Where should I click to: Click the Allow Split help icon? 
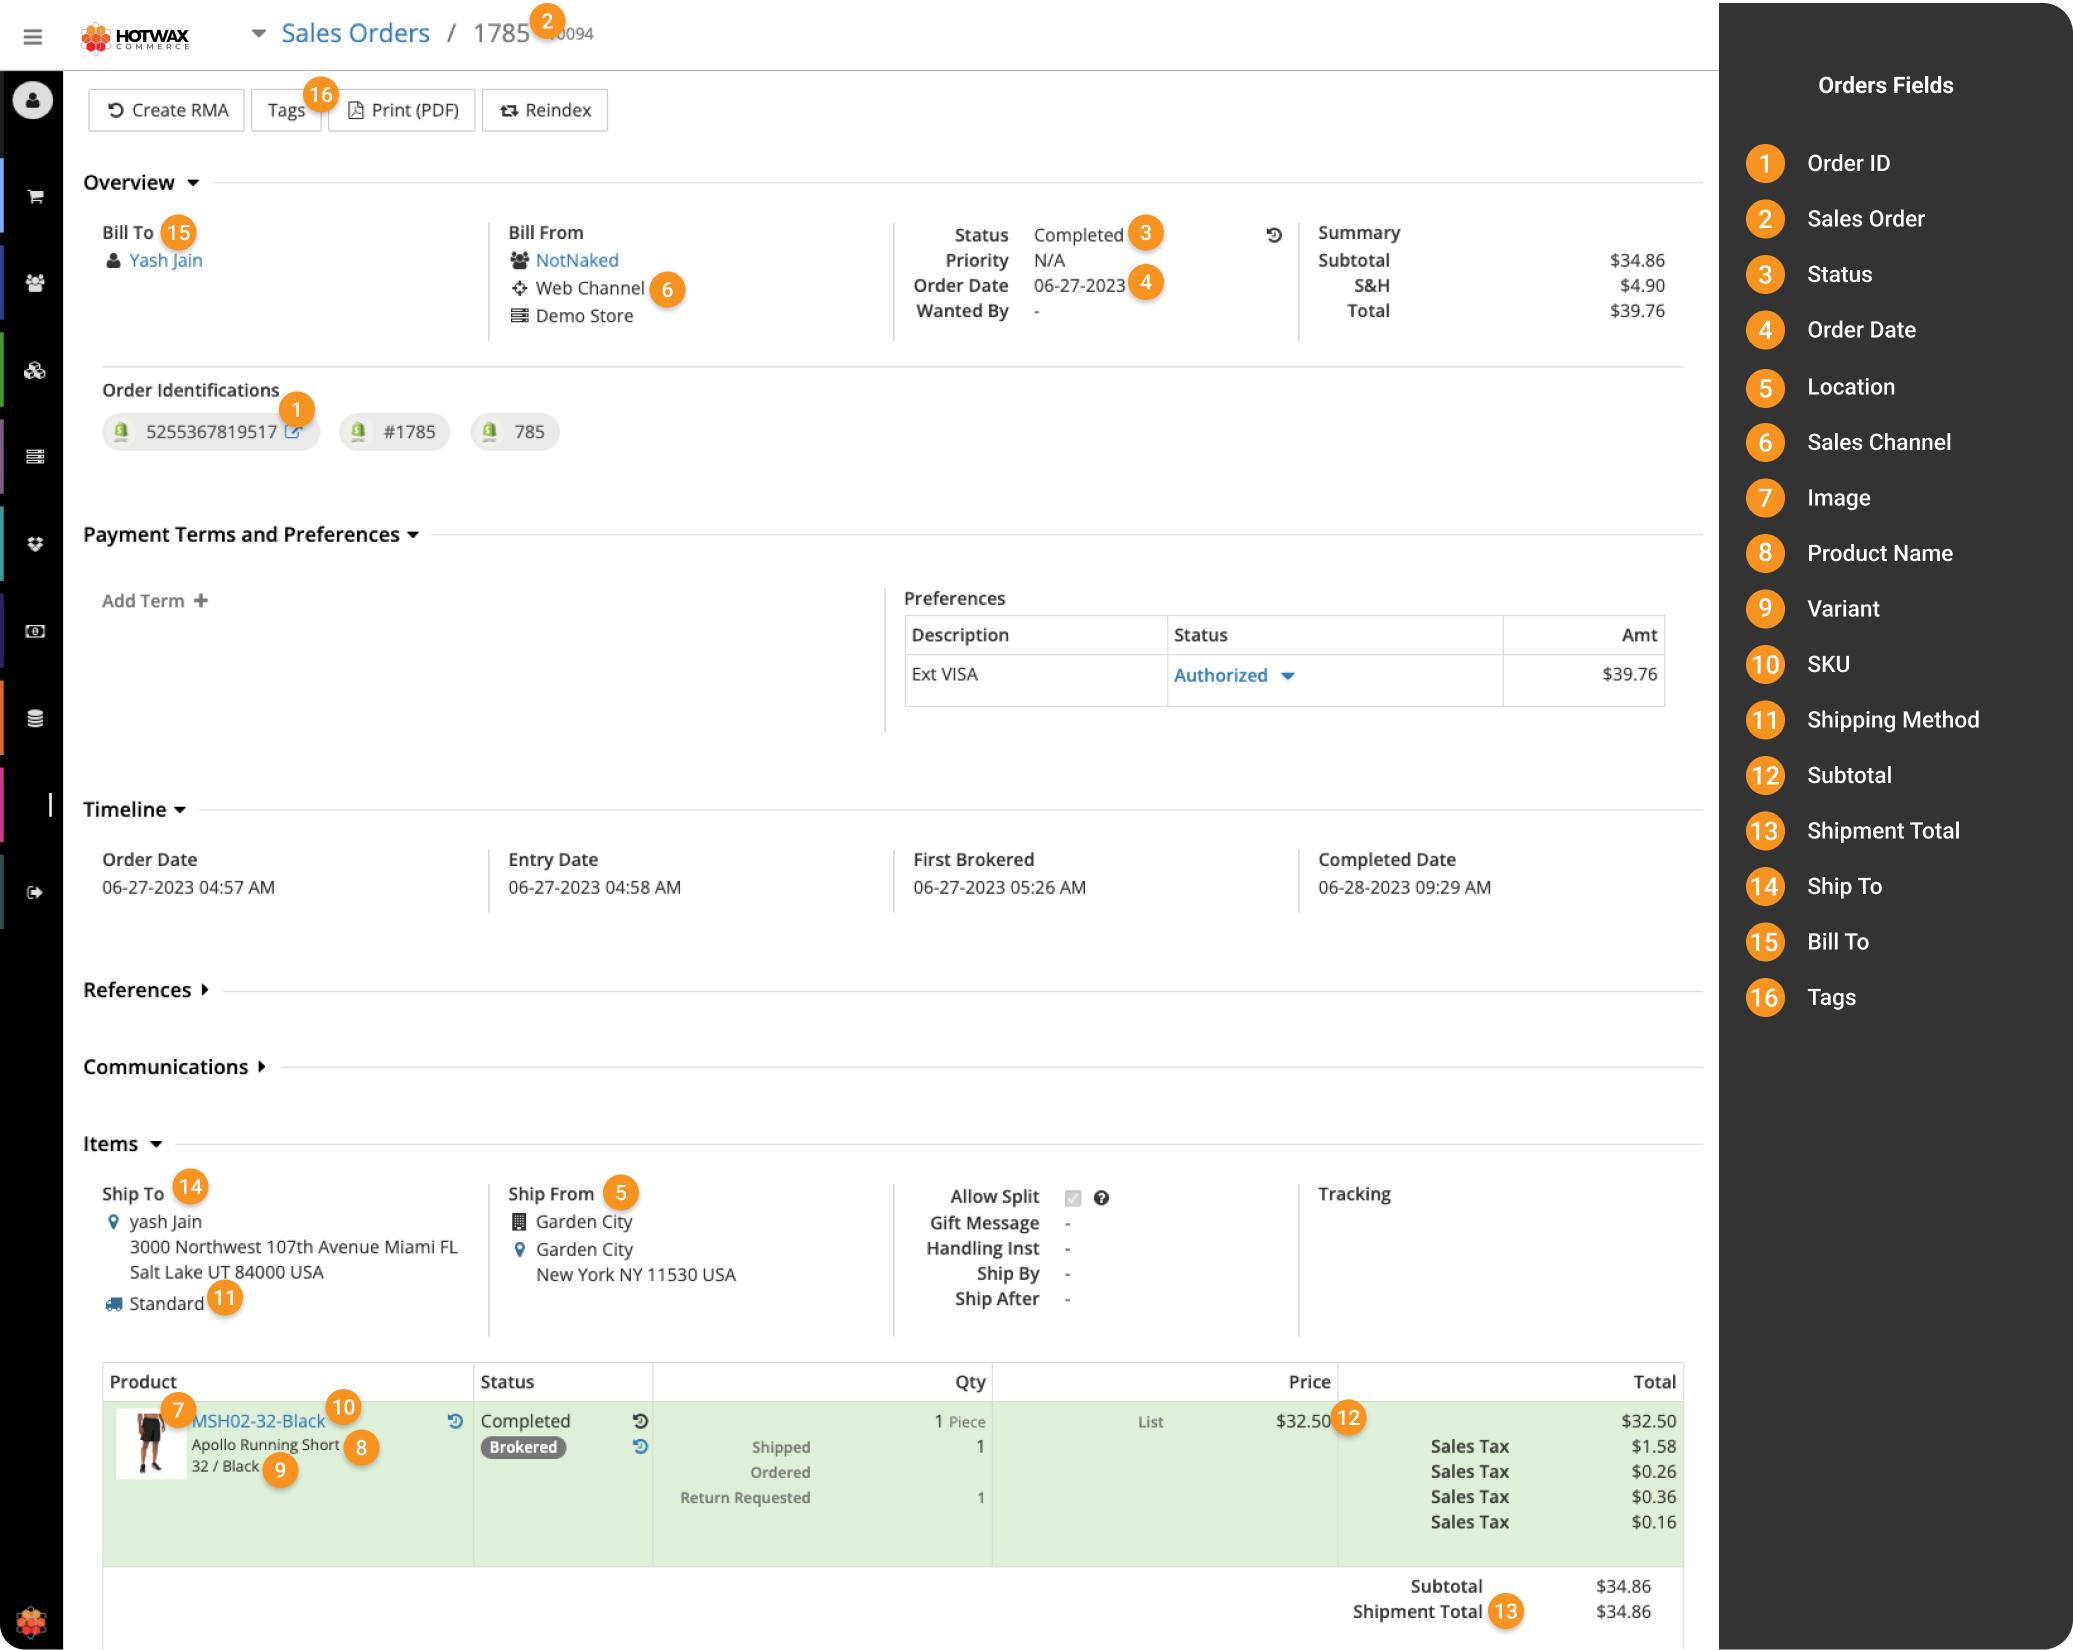pyautogui.click(x=1101, y=1198)
